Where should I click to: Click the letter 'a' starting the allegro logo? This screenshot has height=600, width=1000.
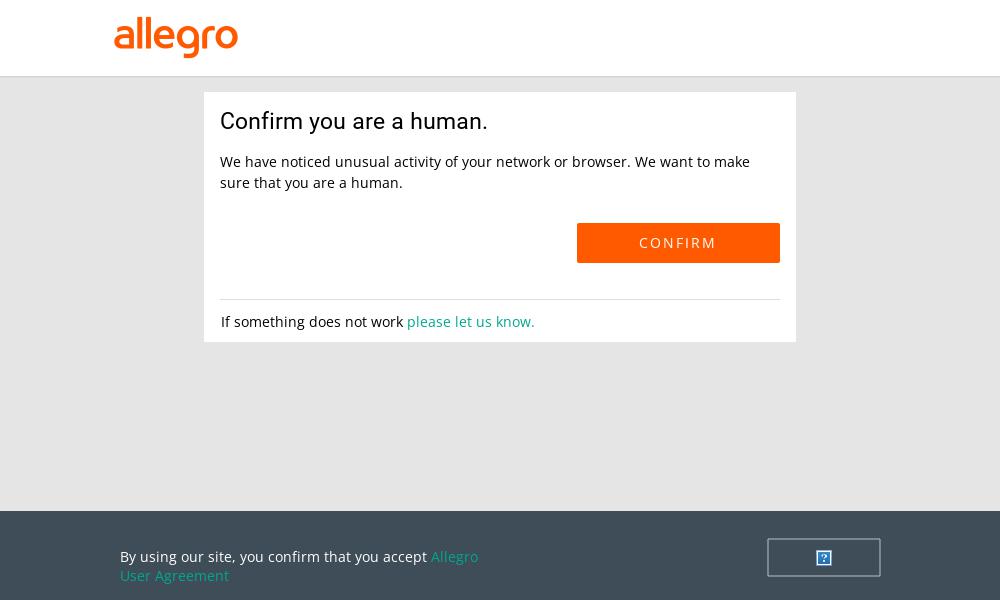click(x=124, y=38)
